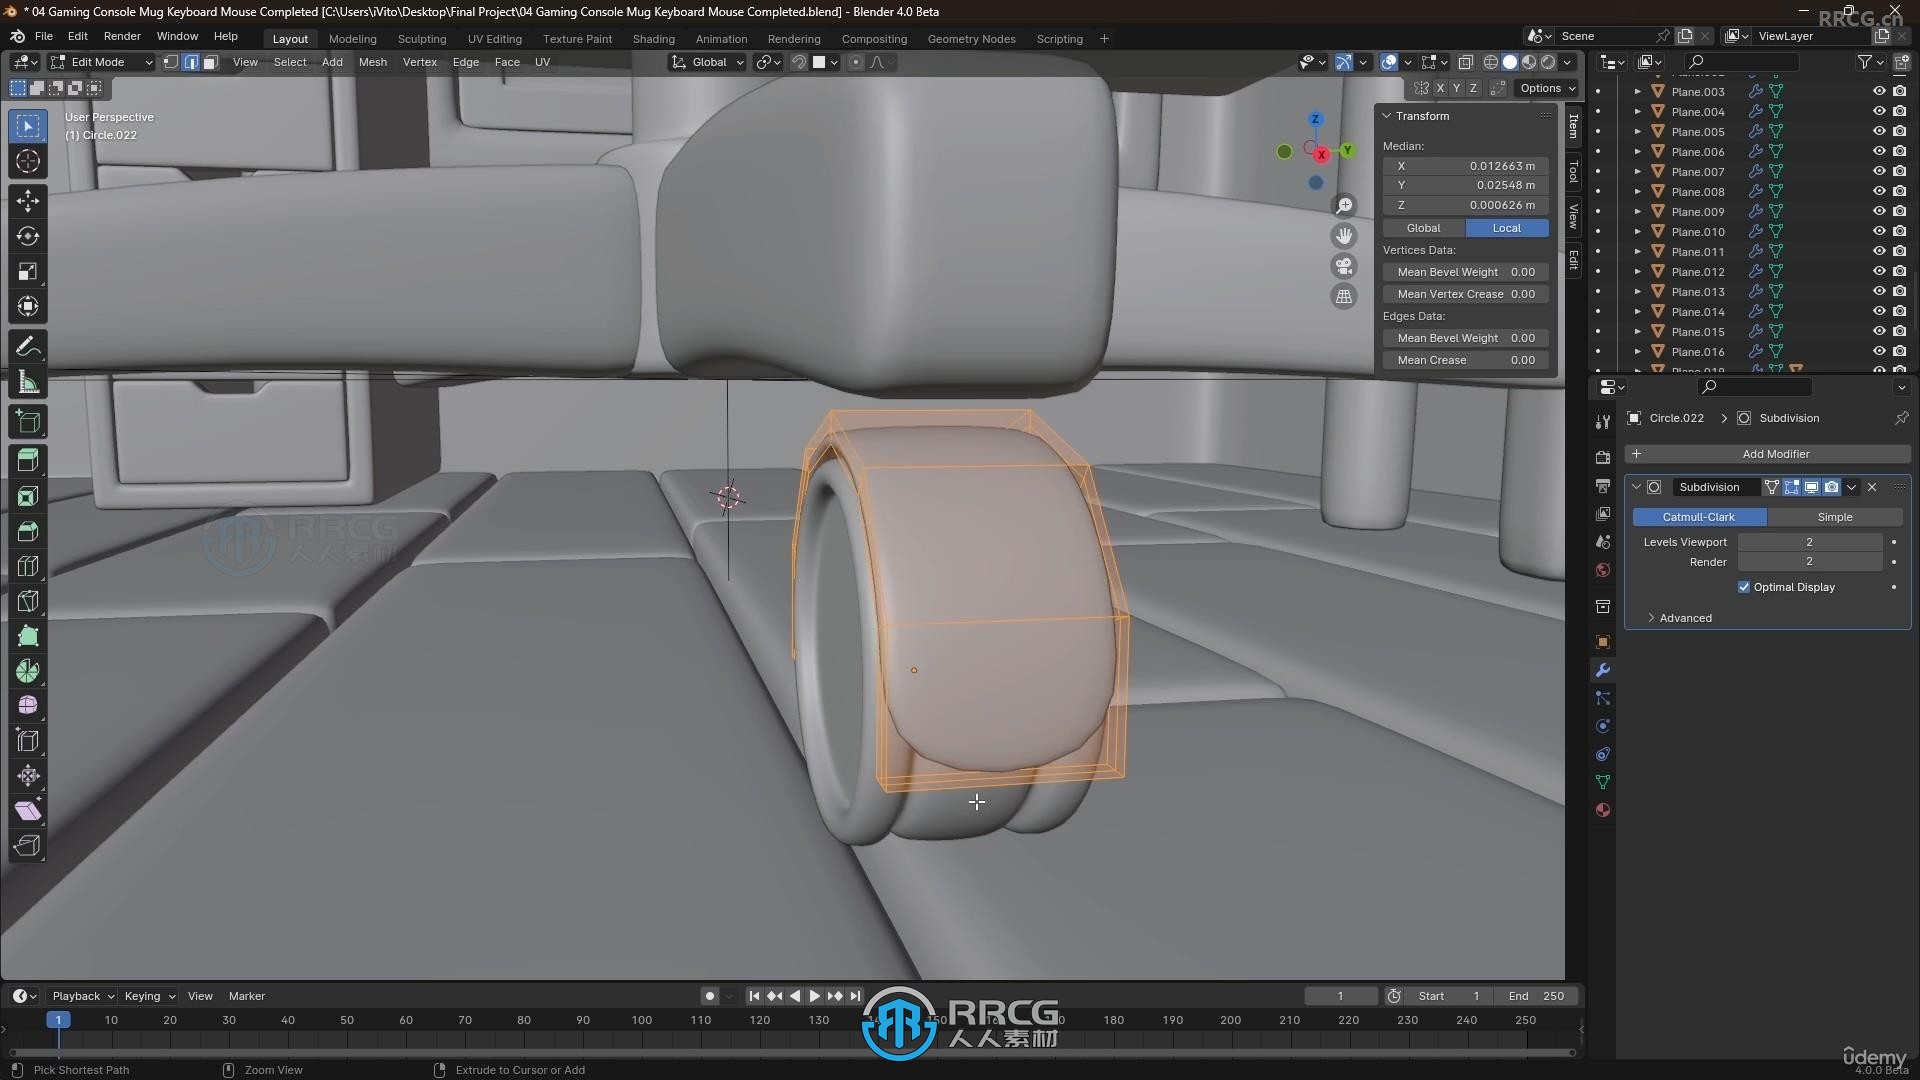Click the Rotate tool icon
The height and width of the screenshot is (1080, 1920).
point(29,233)
